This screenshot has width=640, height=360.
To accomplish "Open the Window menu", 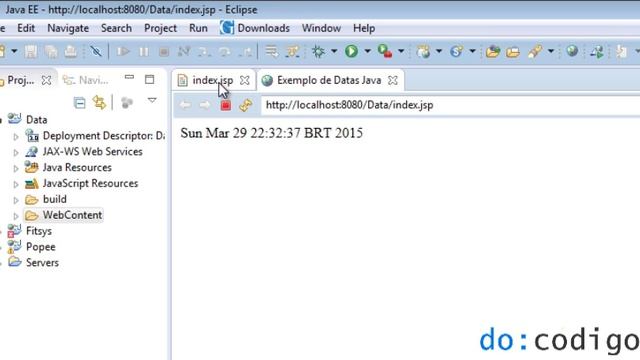I will coord(321,28).
